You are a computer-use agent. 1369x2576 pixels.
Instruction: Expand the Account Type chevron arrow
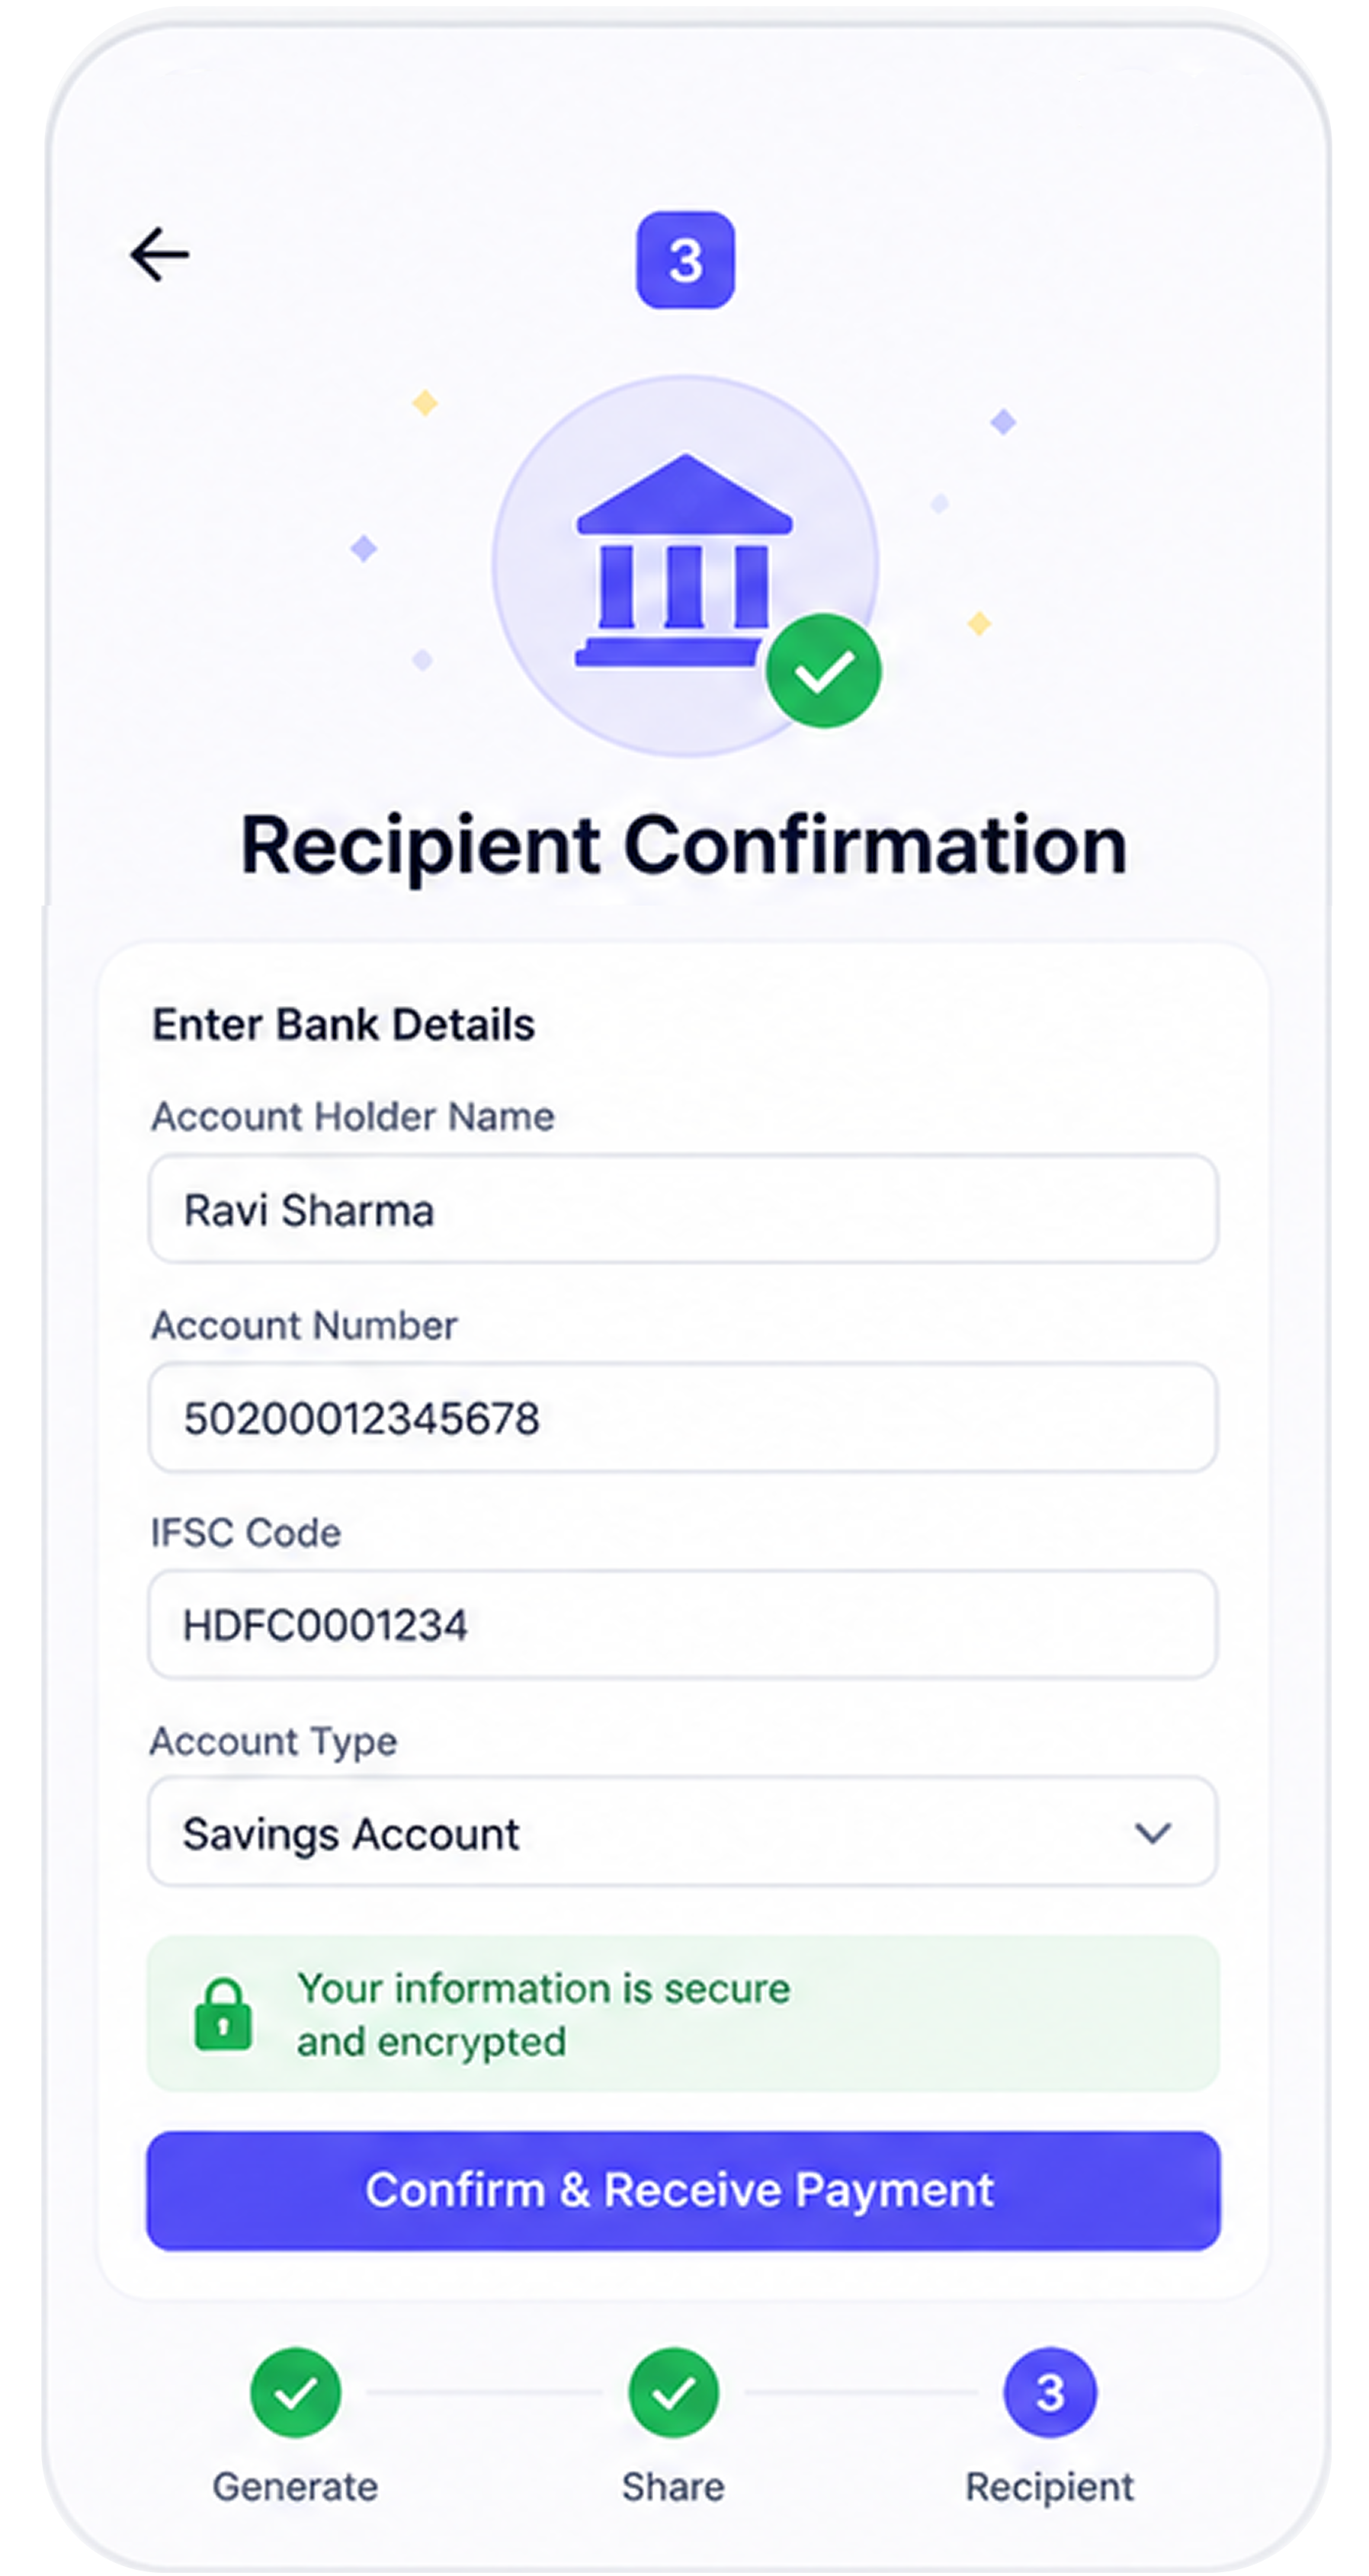point(1153,1833)
